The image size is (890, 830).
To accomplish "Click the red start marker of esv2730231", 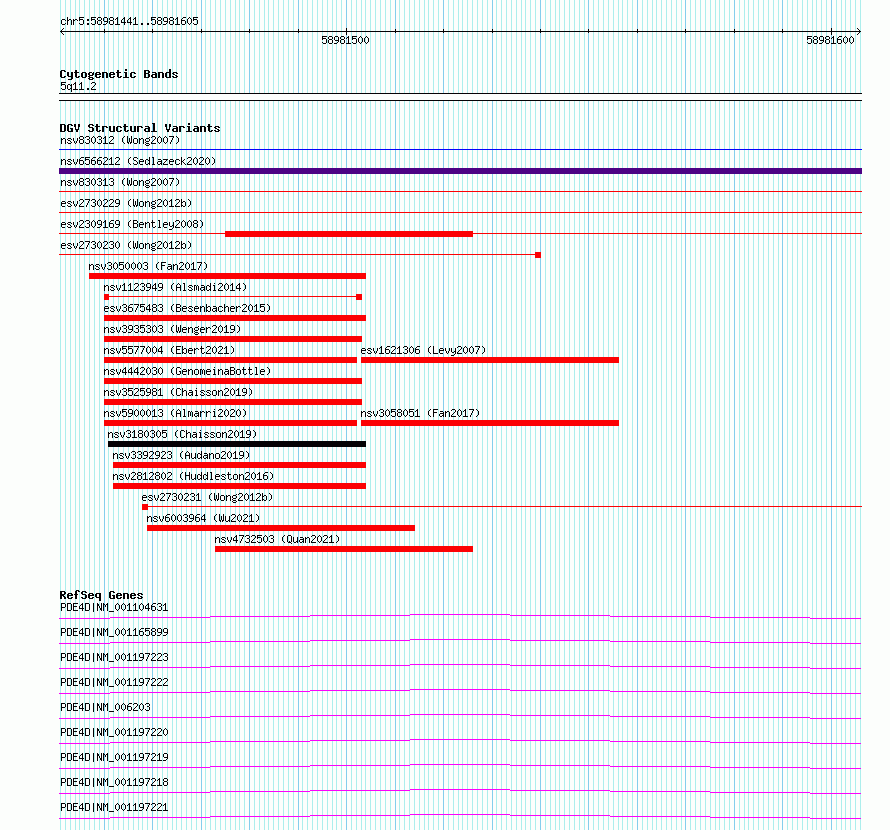I will (145, 507).
